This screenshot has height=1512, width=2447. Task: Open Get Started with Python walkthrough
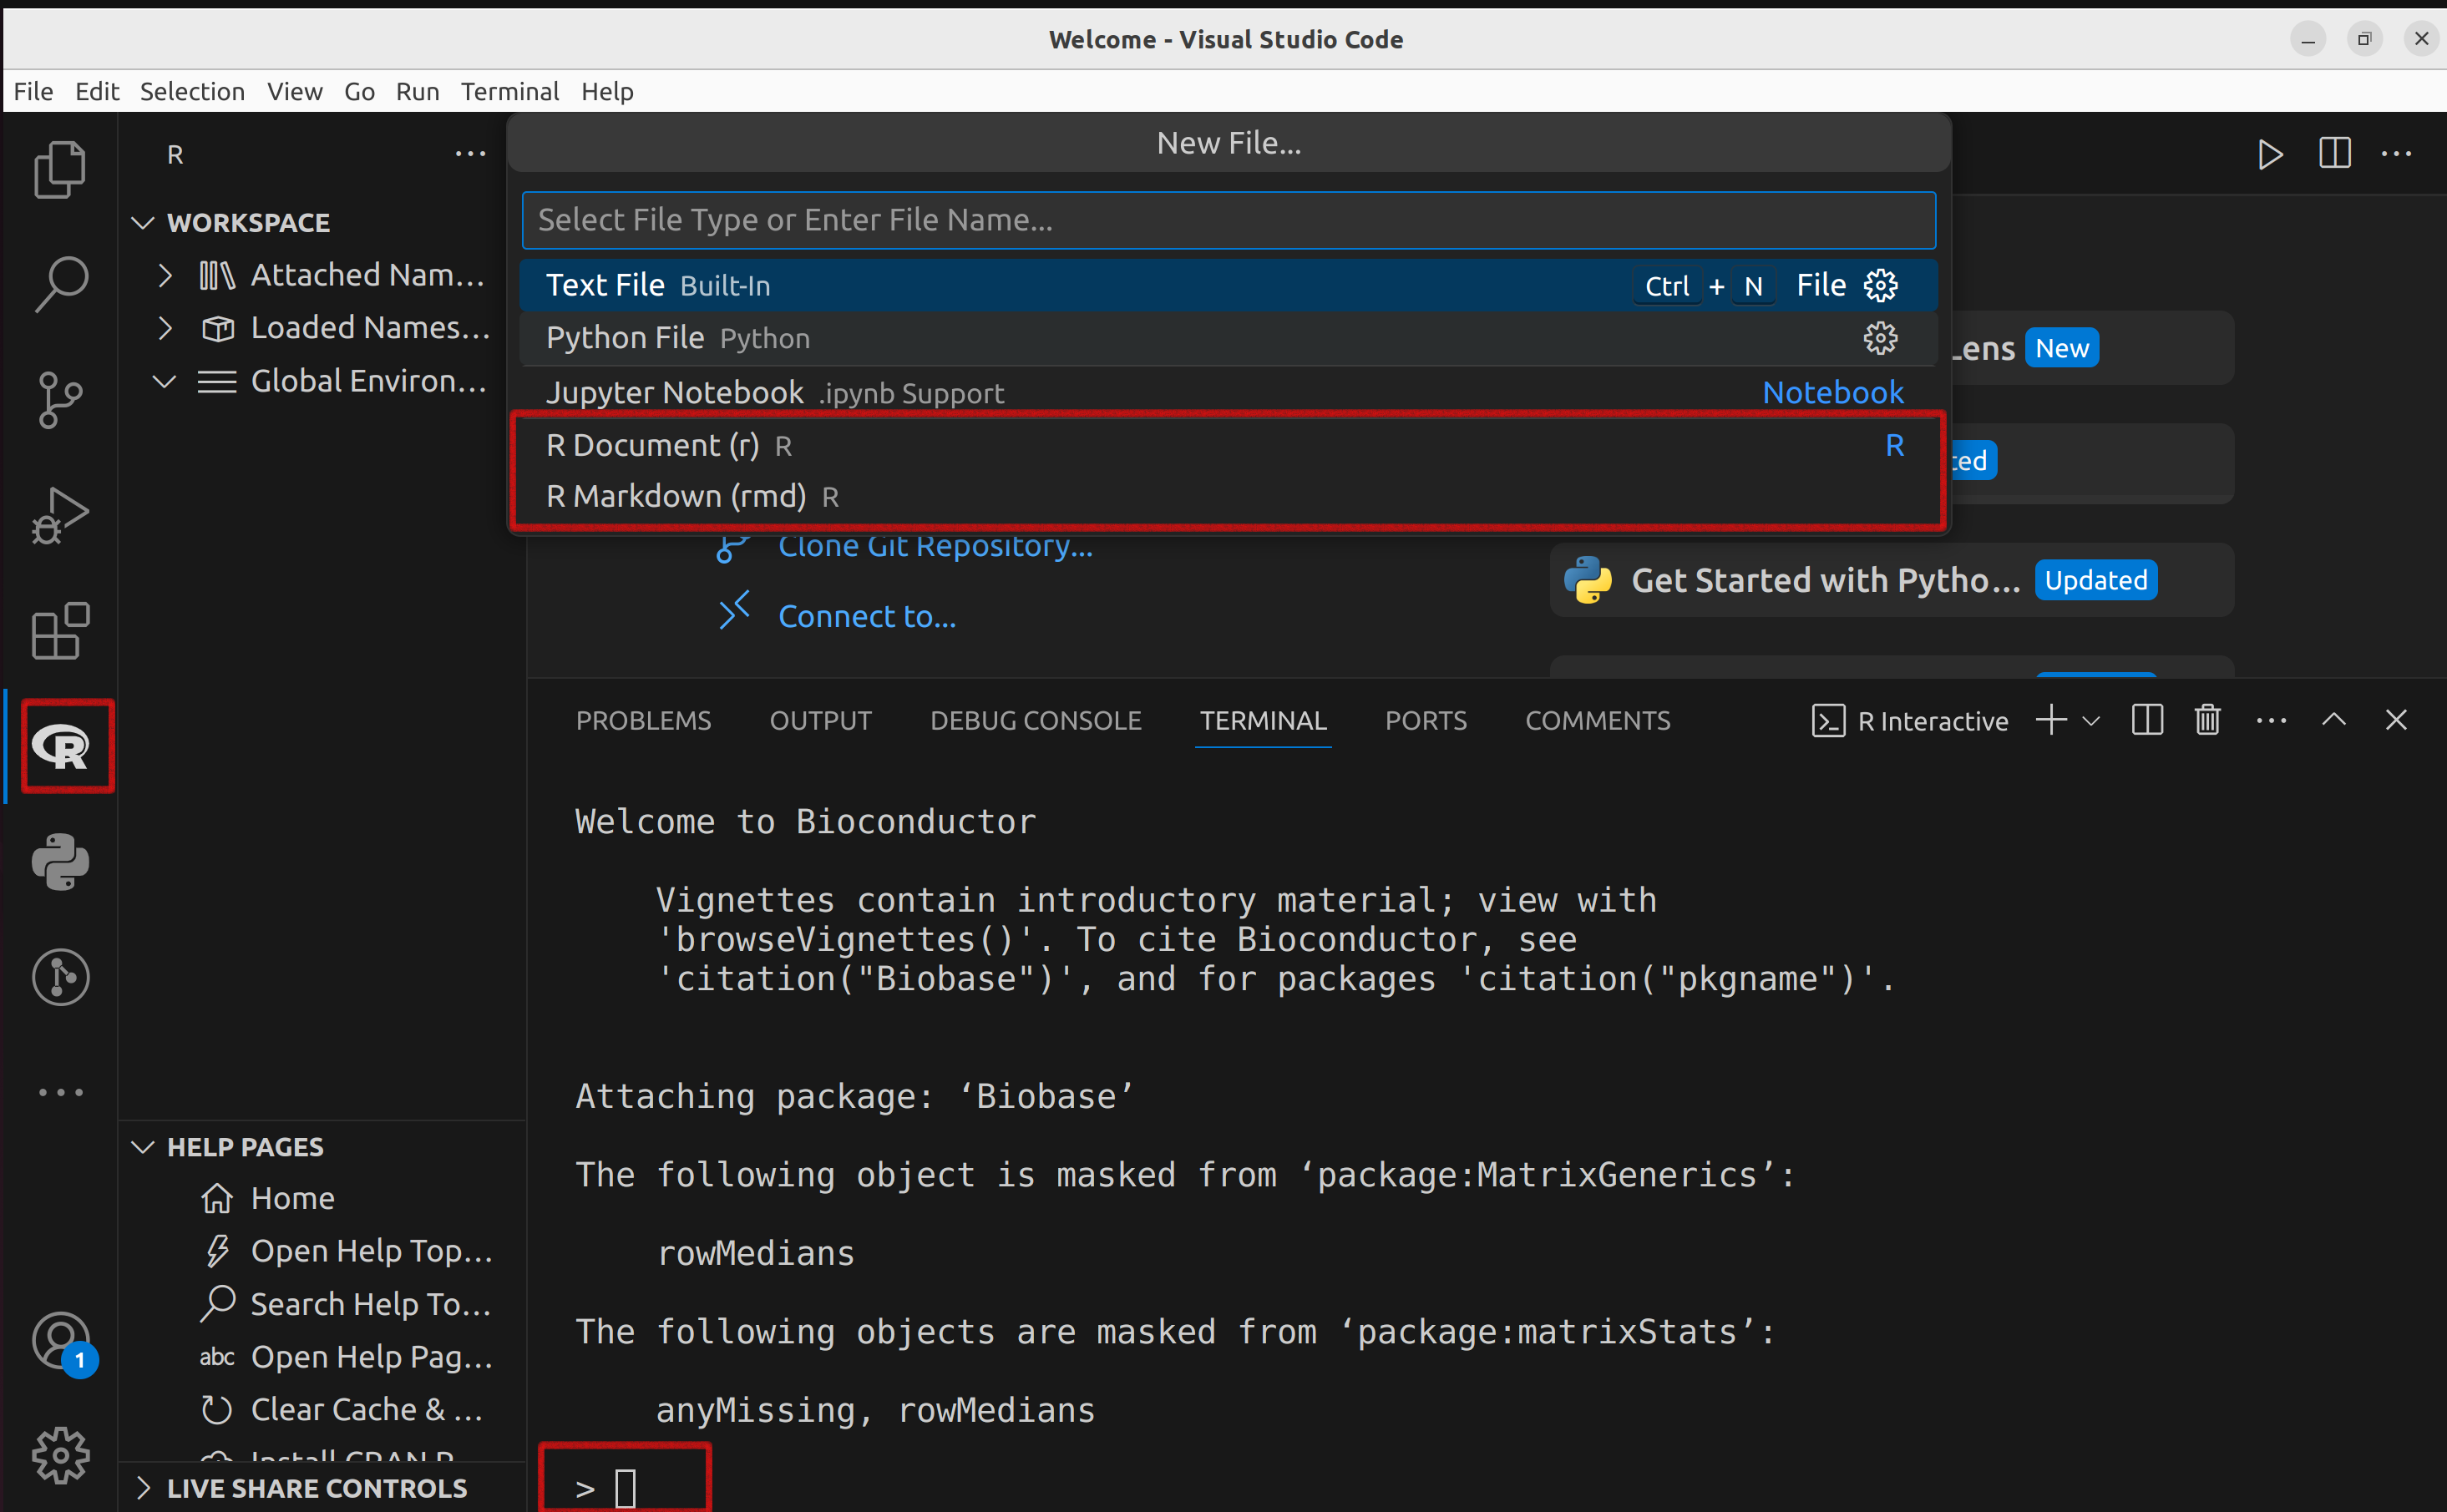coord(1890,580)
